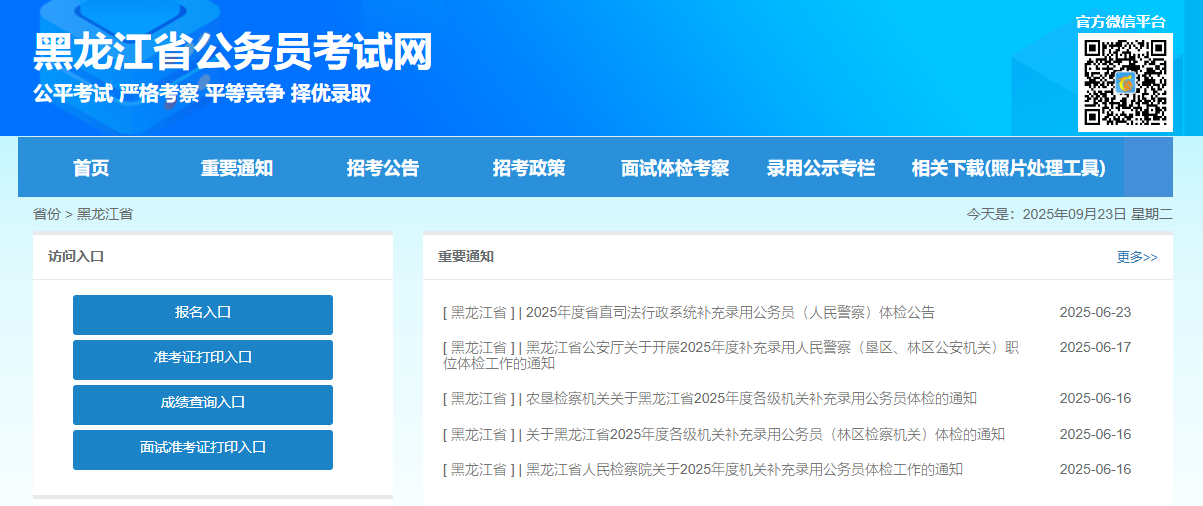Click the 黑龙江省公务员考试网 site title
The height and width of the screenshot is (506, 1203).
pos(233,52)
